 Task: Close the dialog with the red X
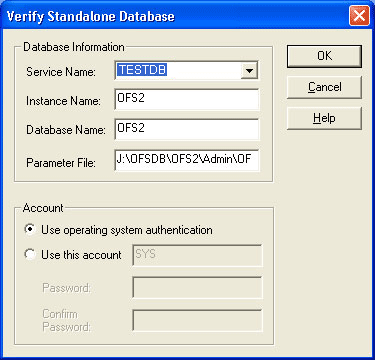pyautogui.click(x=359, y=16)
